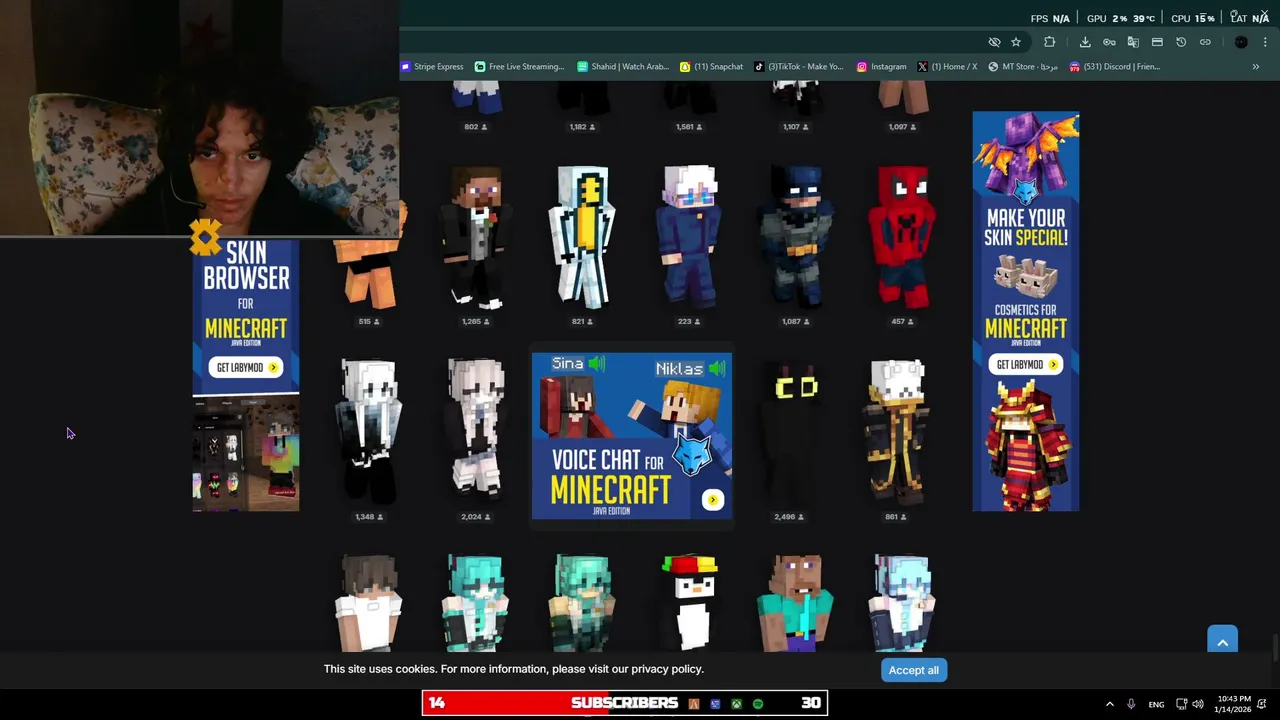Open the network icon in system tray
The width and height of the screenshot is (1280, 720).
pyautogui.click(x=1181, y=704)
